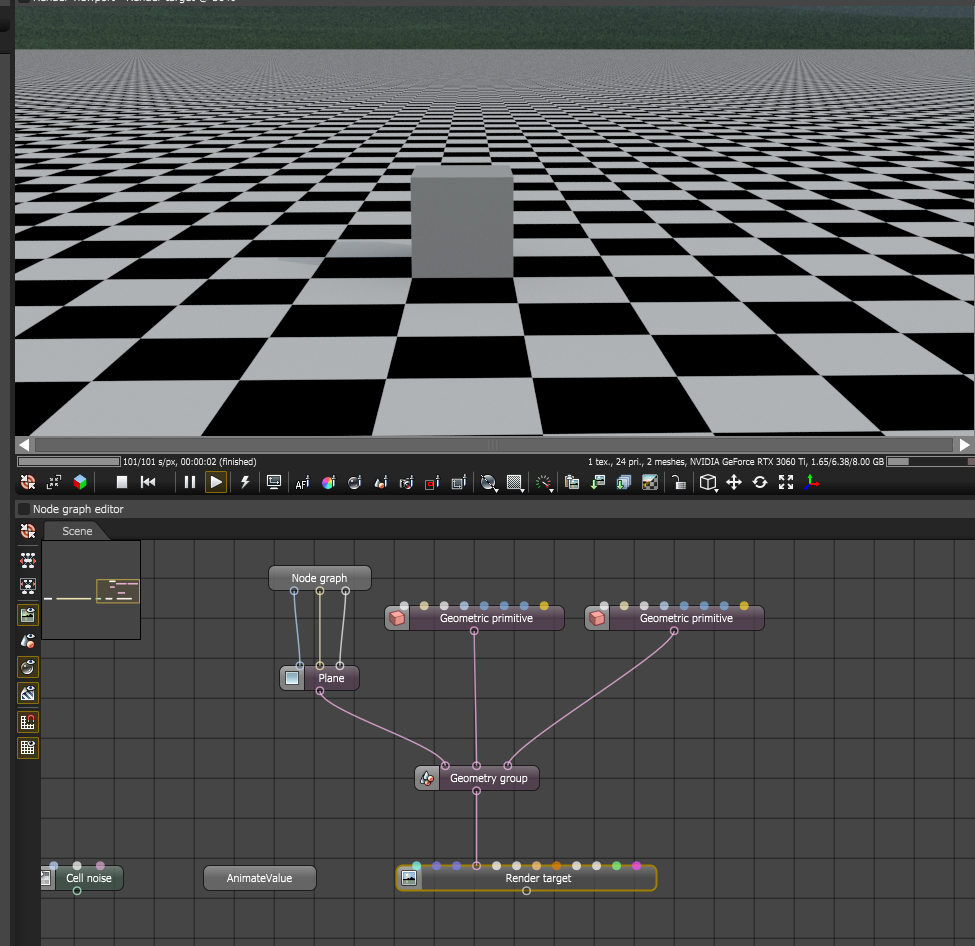Open the clay mode sphere dropdown
The width and height of the screenshot is (975, 946).
point(489,483)
